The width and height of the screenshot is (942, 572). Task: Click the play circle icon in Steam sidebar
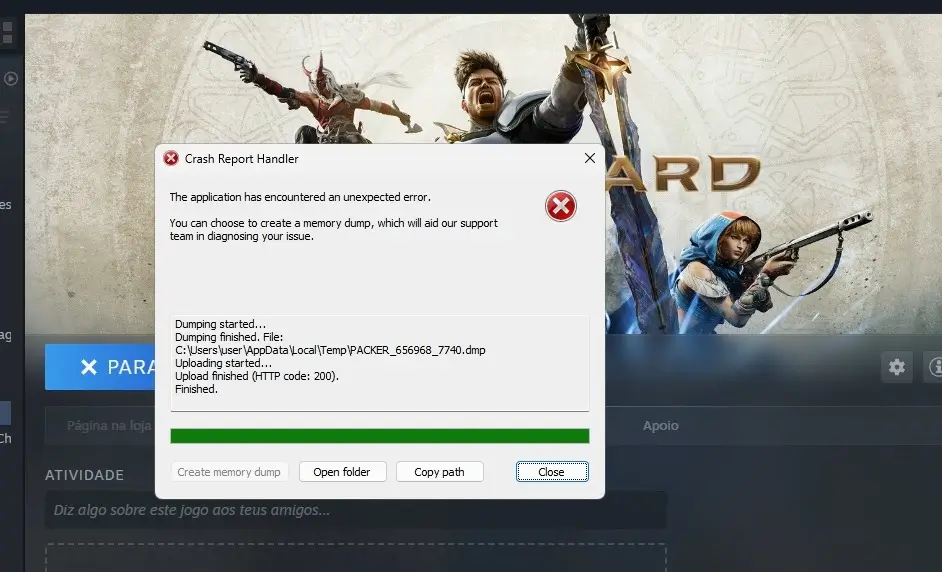11,78
